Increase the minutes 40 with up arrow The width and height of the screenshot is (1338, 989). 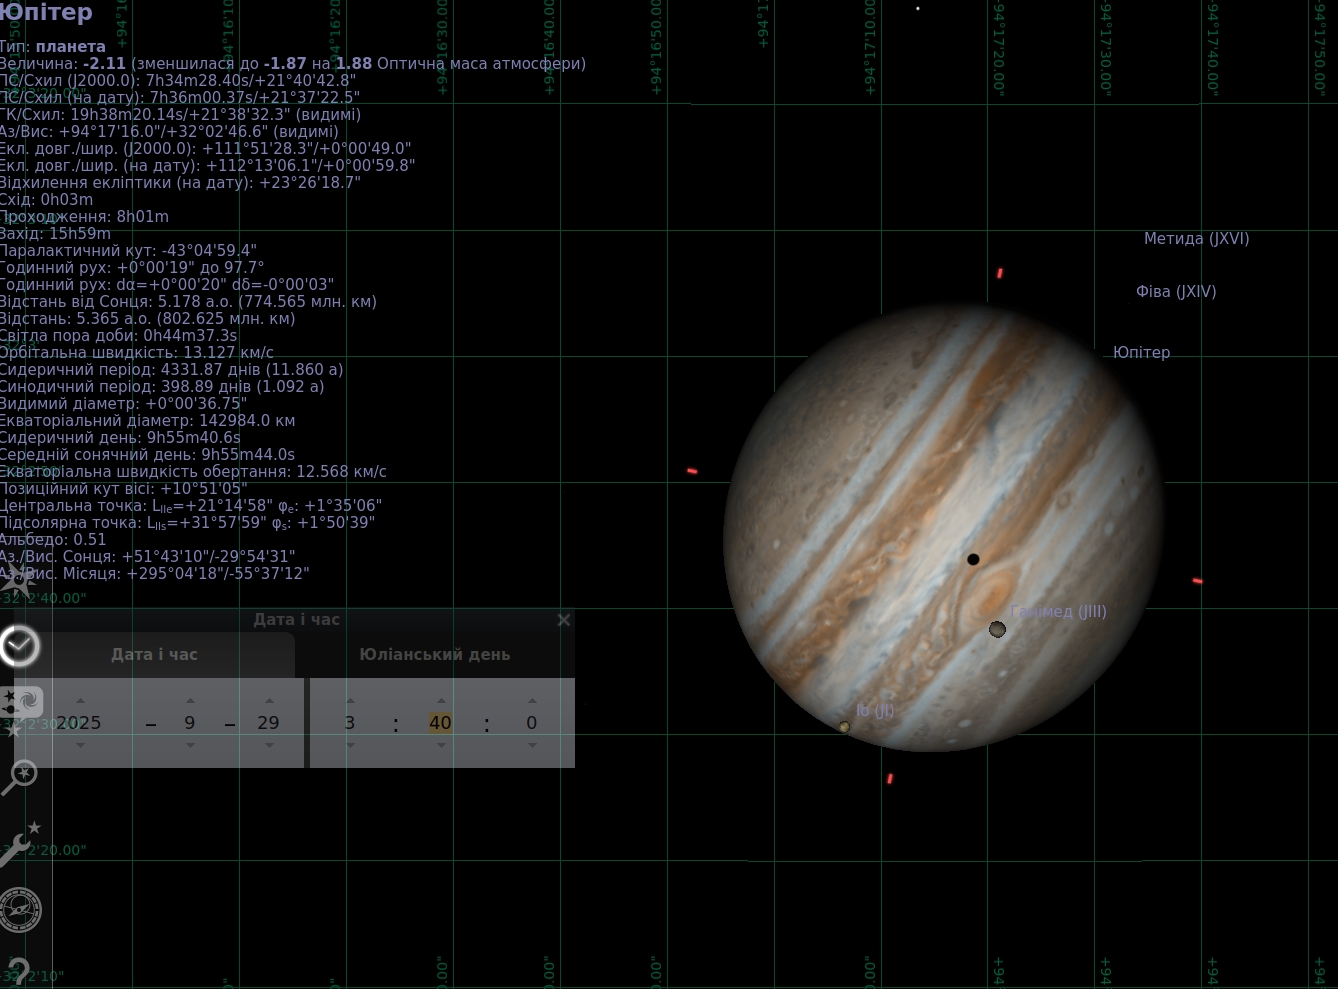[441, 701]
